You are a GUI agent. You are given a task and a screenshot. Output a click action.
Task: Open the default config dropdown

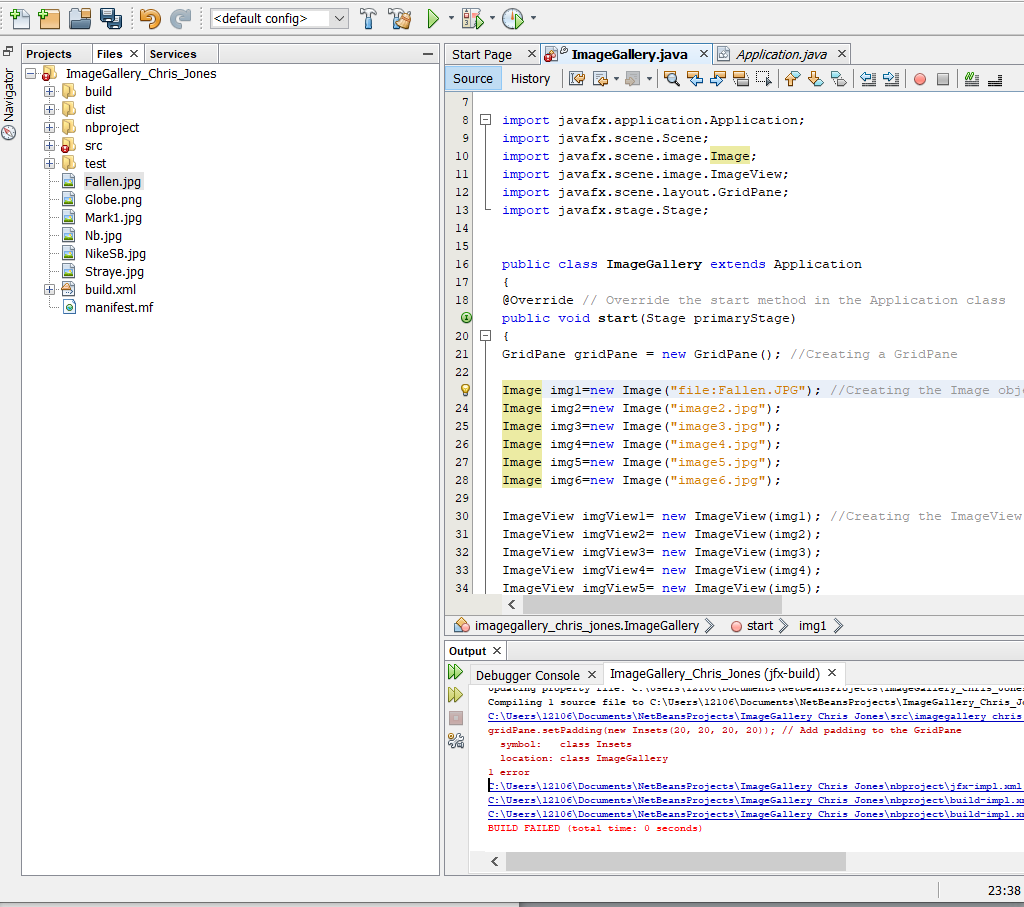(x=339, y=18)
